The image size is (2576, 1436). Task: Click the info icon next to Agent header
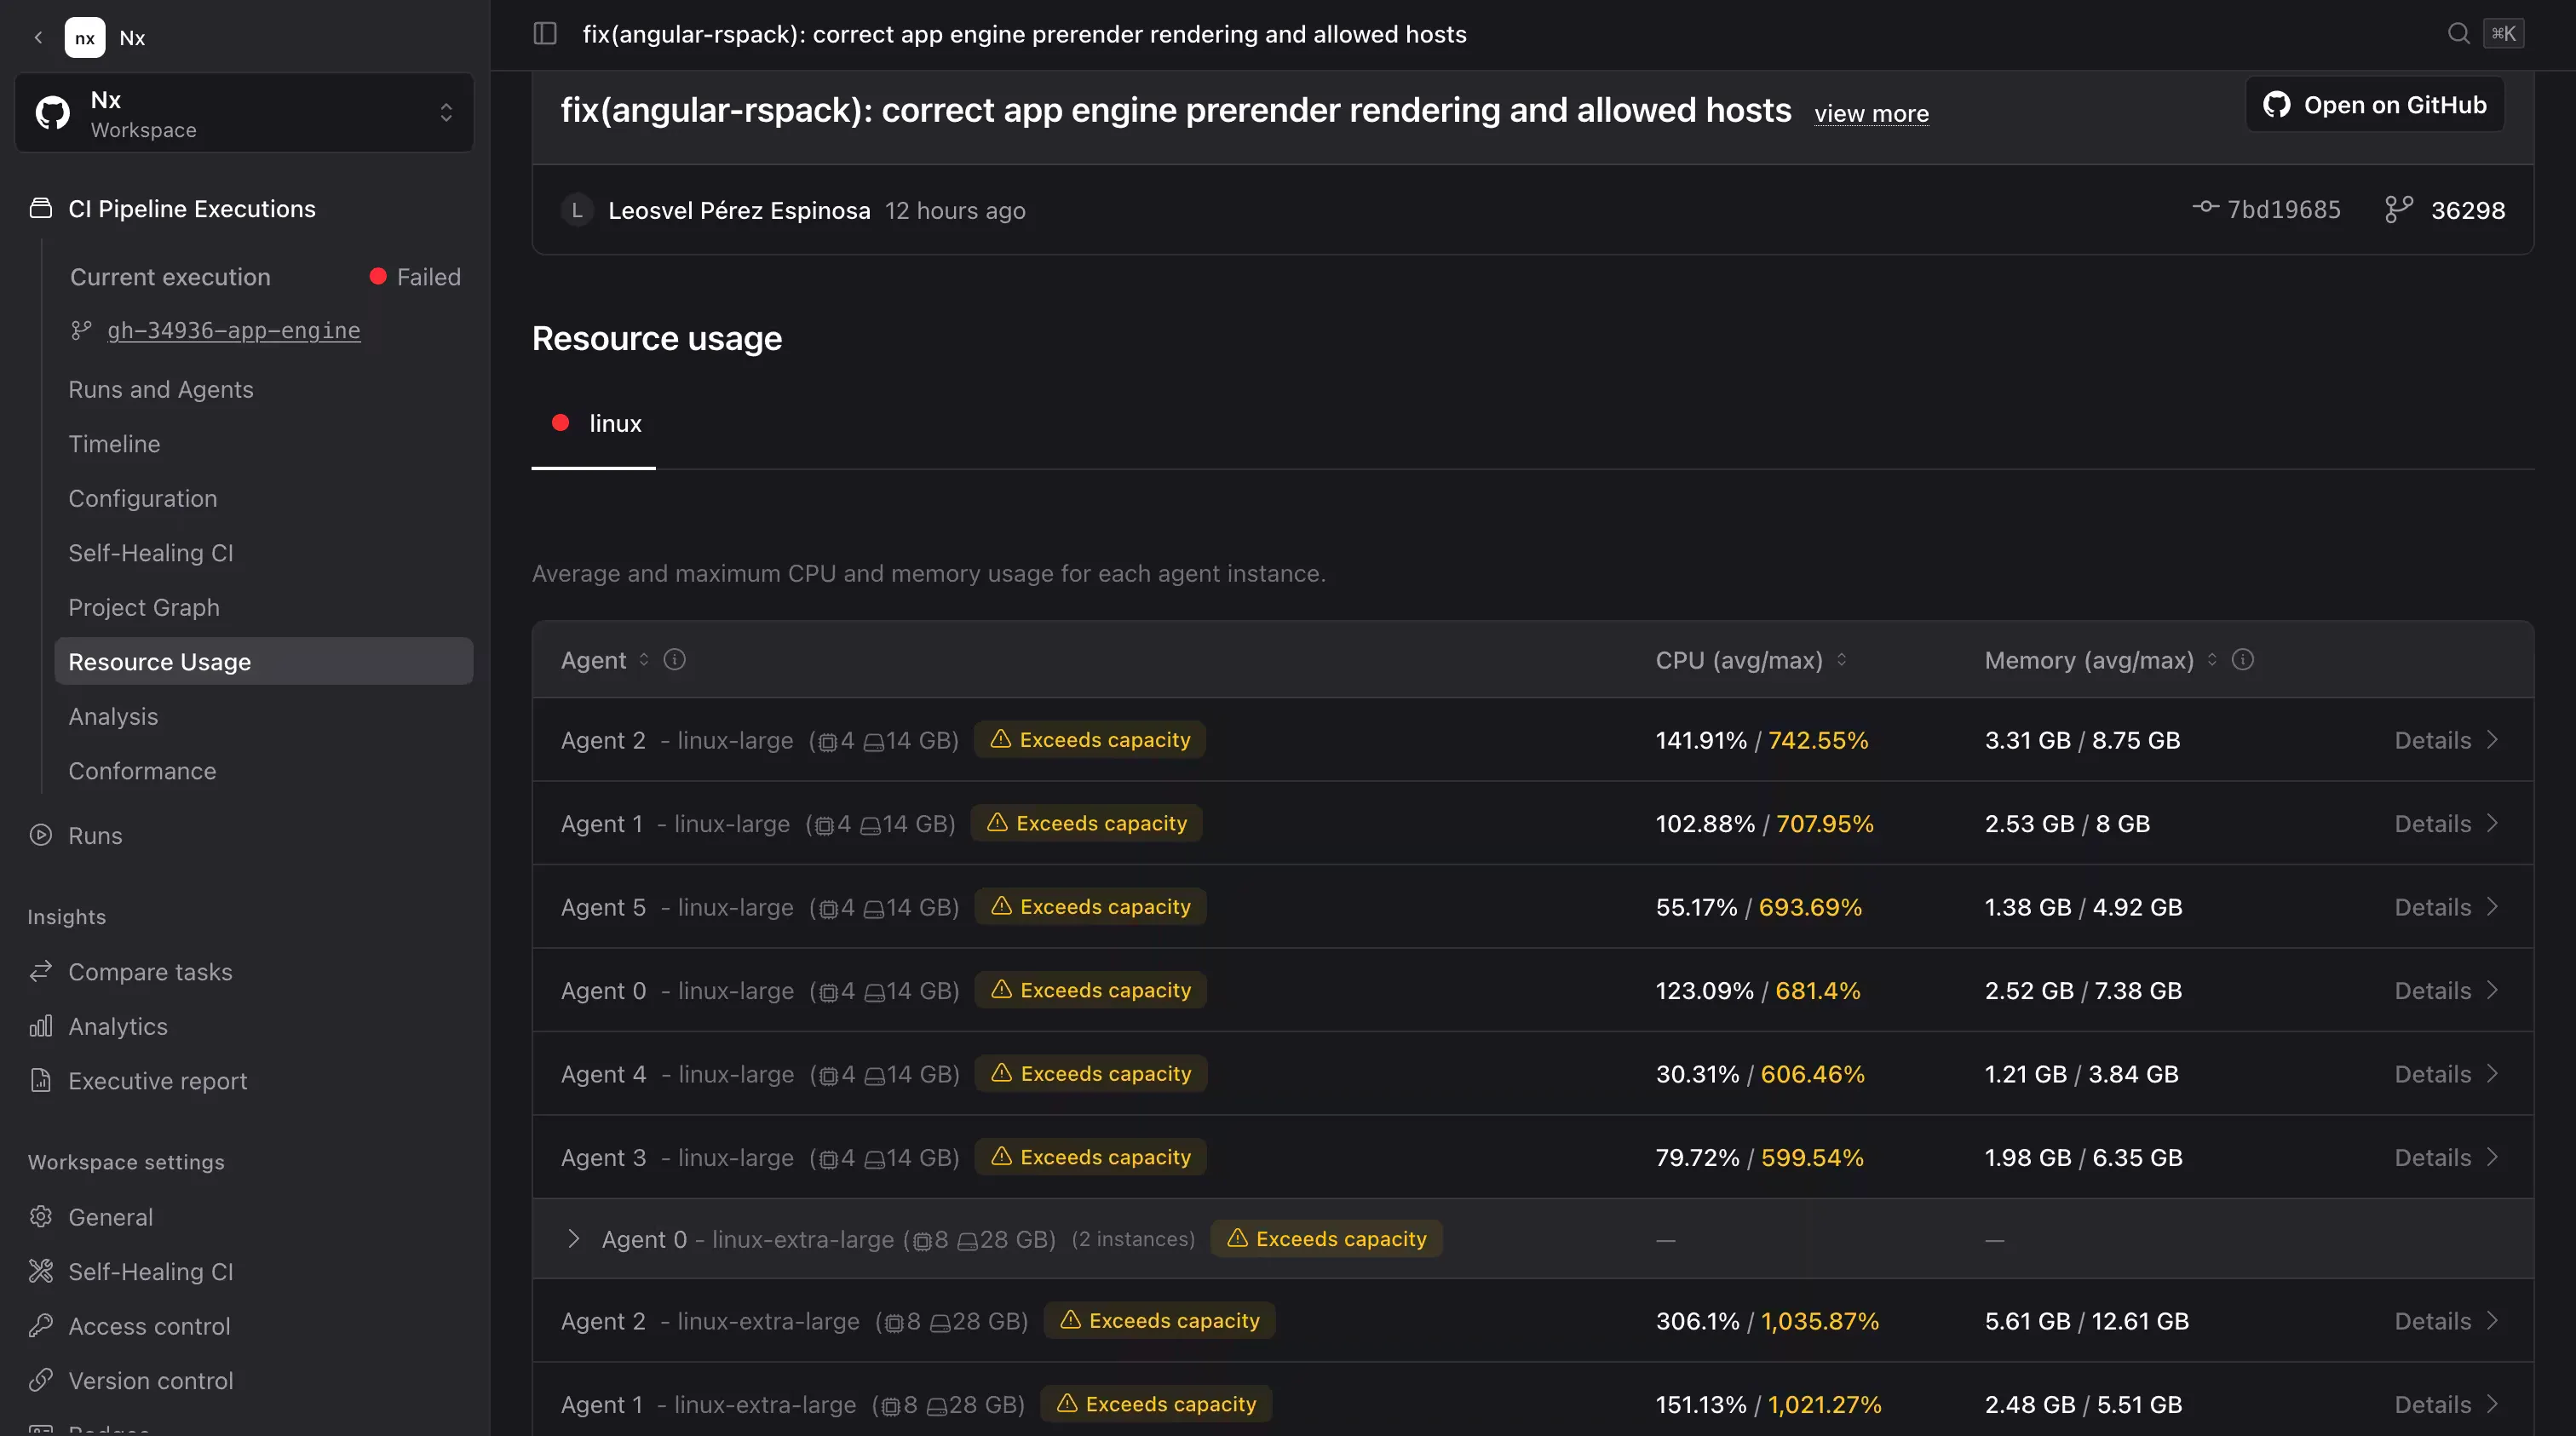pos(675,660)
